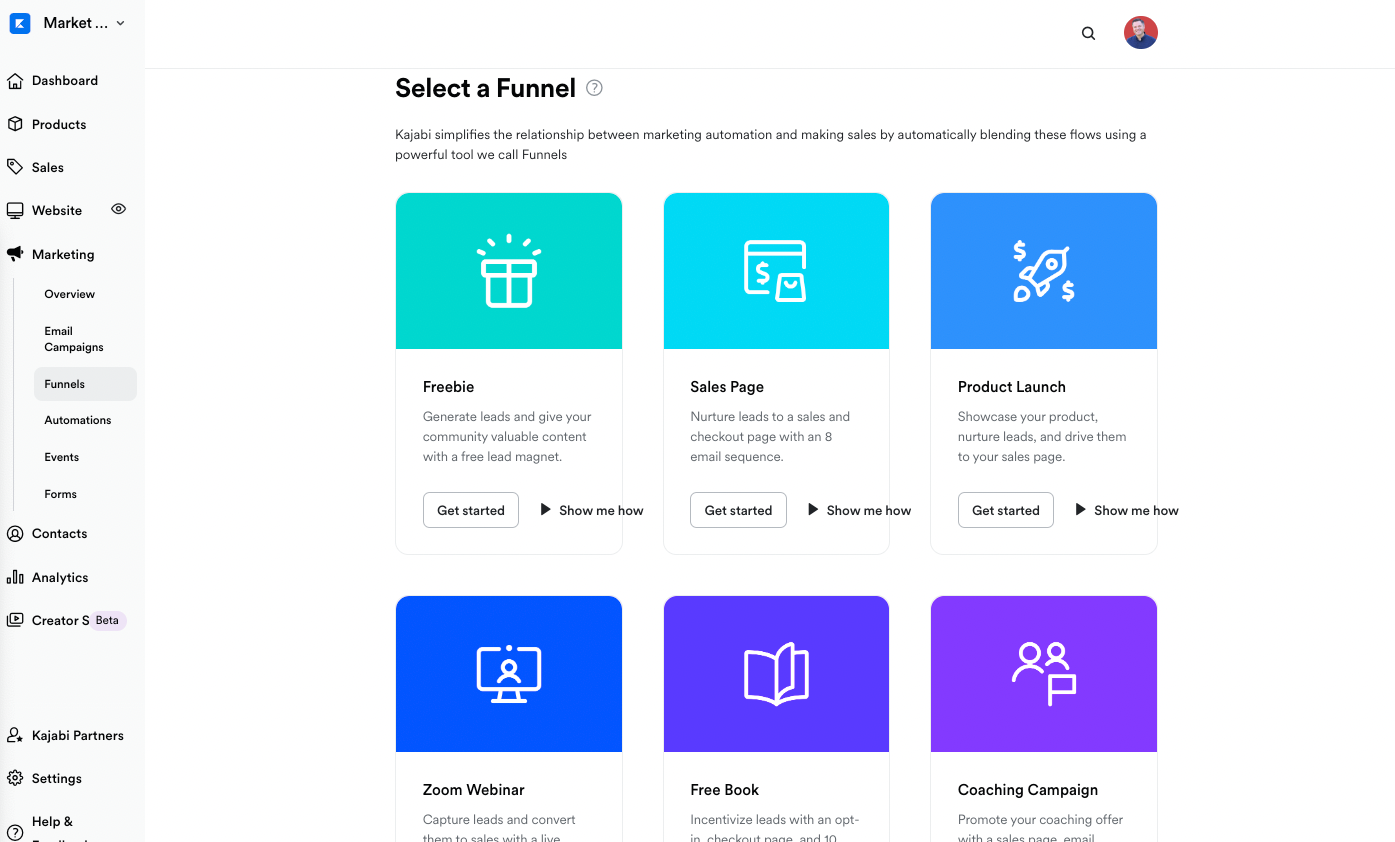Click the Free Book card title
1395x842 pixels.
[725, 790]
